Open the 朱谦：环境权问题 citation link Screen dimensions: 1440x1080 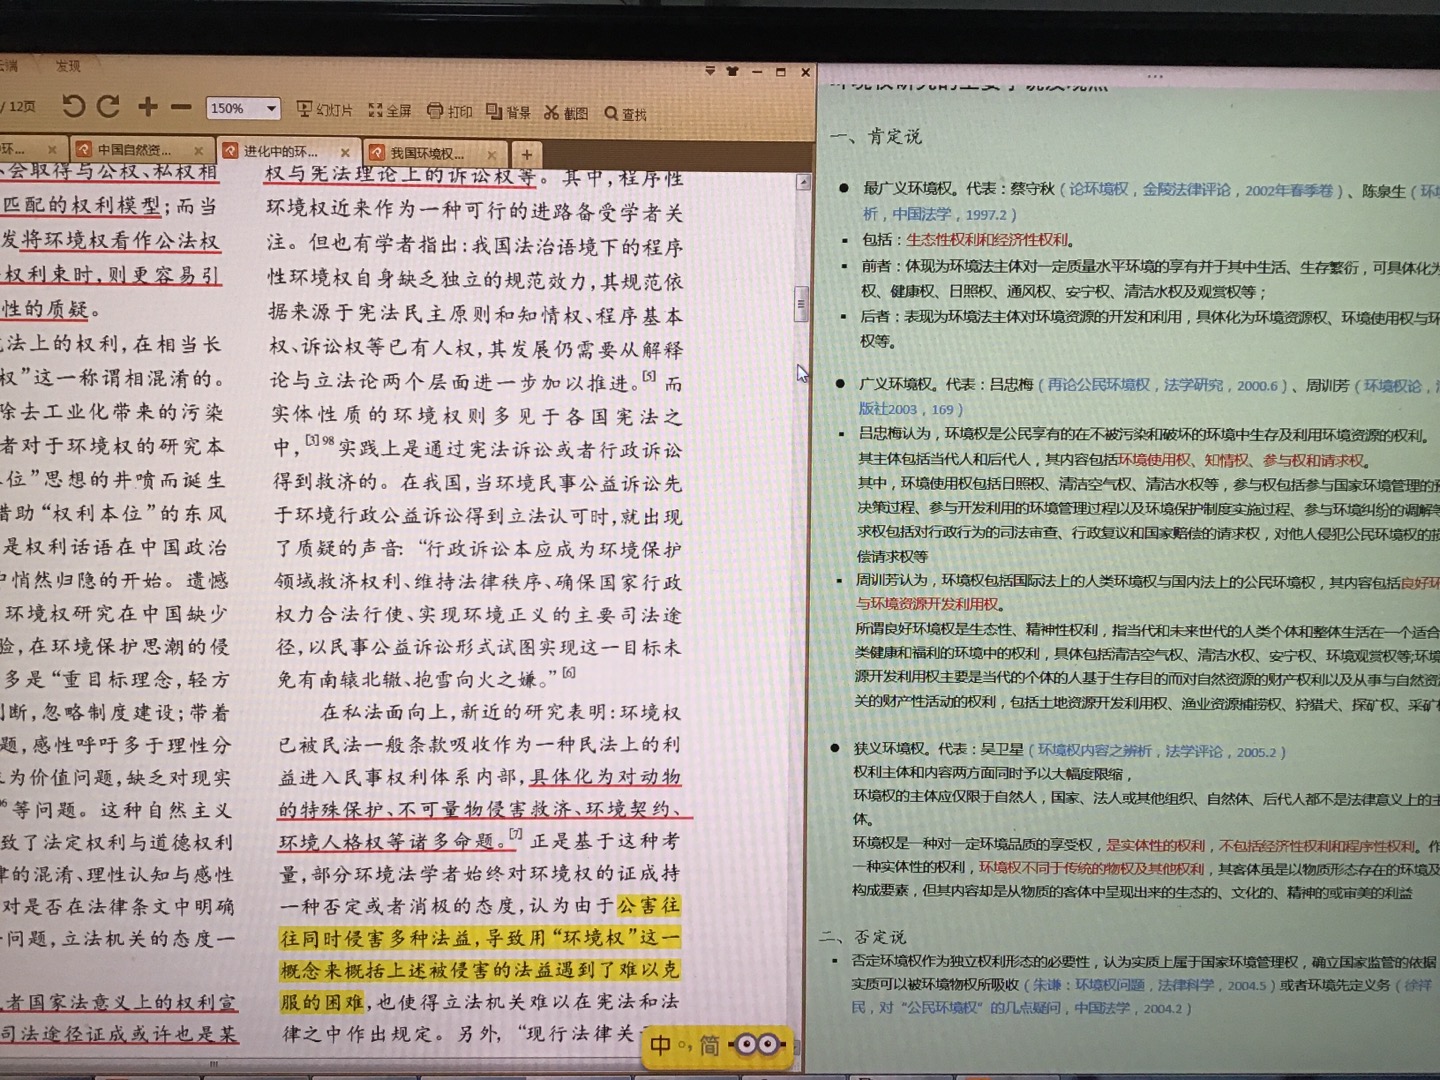(x=1089, y=985)
